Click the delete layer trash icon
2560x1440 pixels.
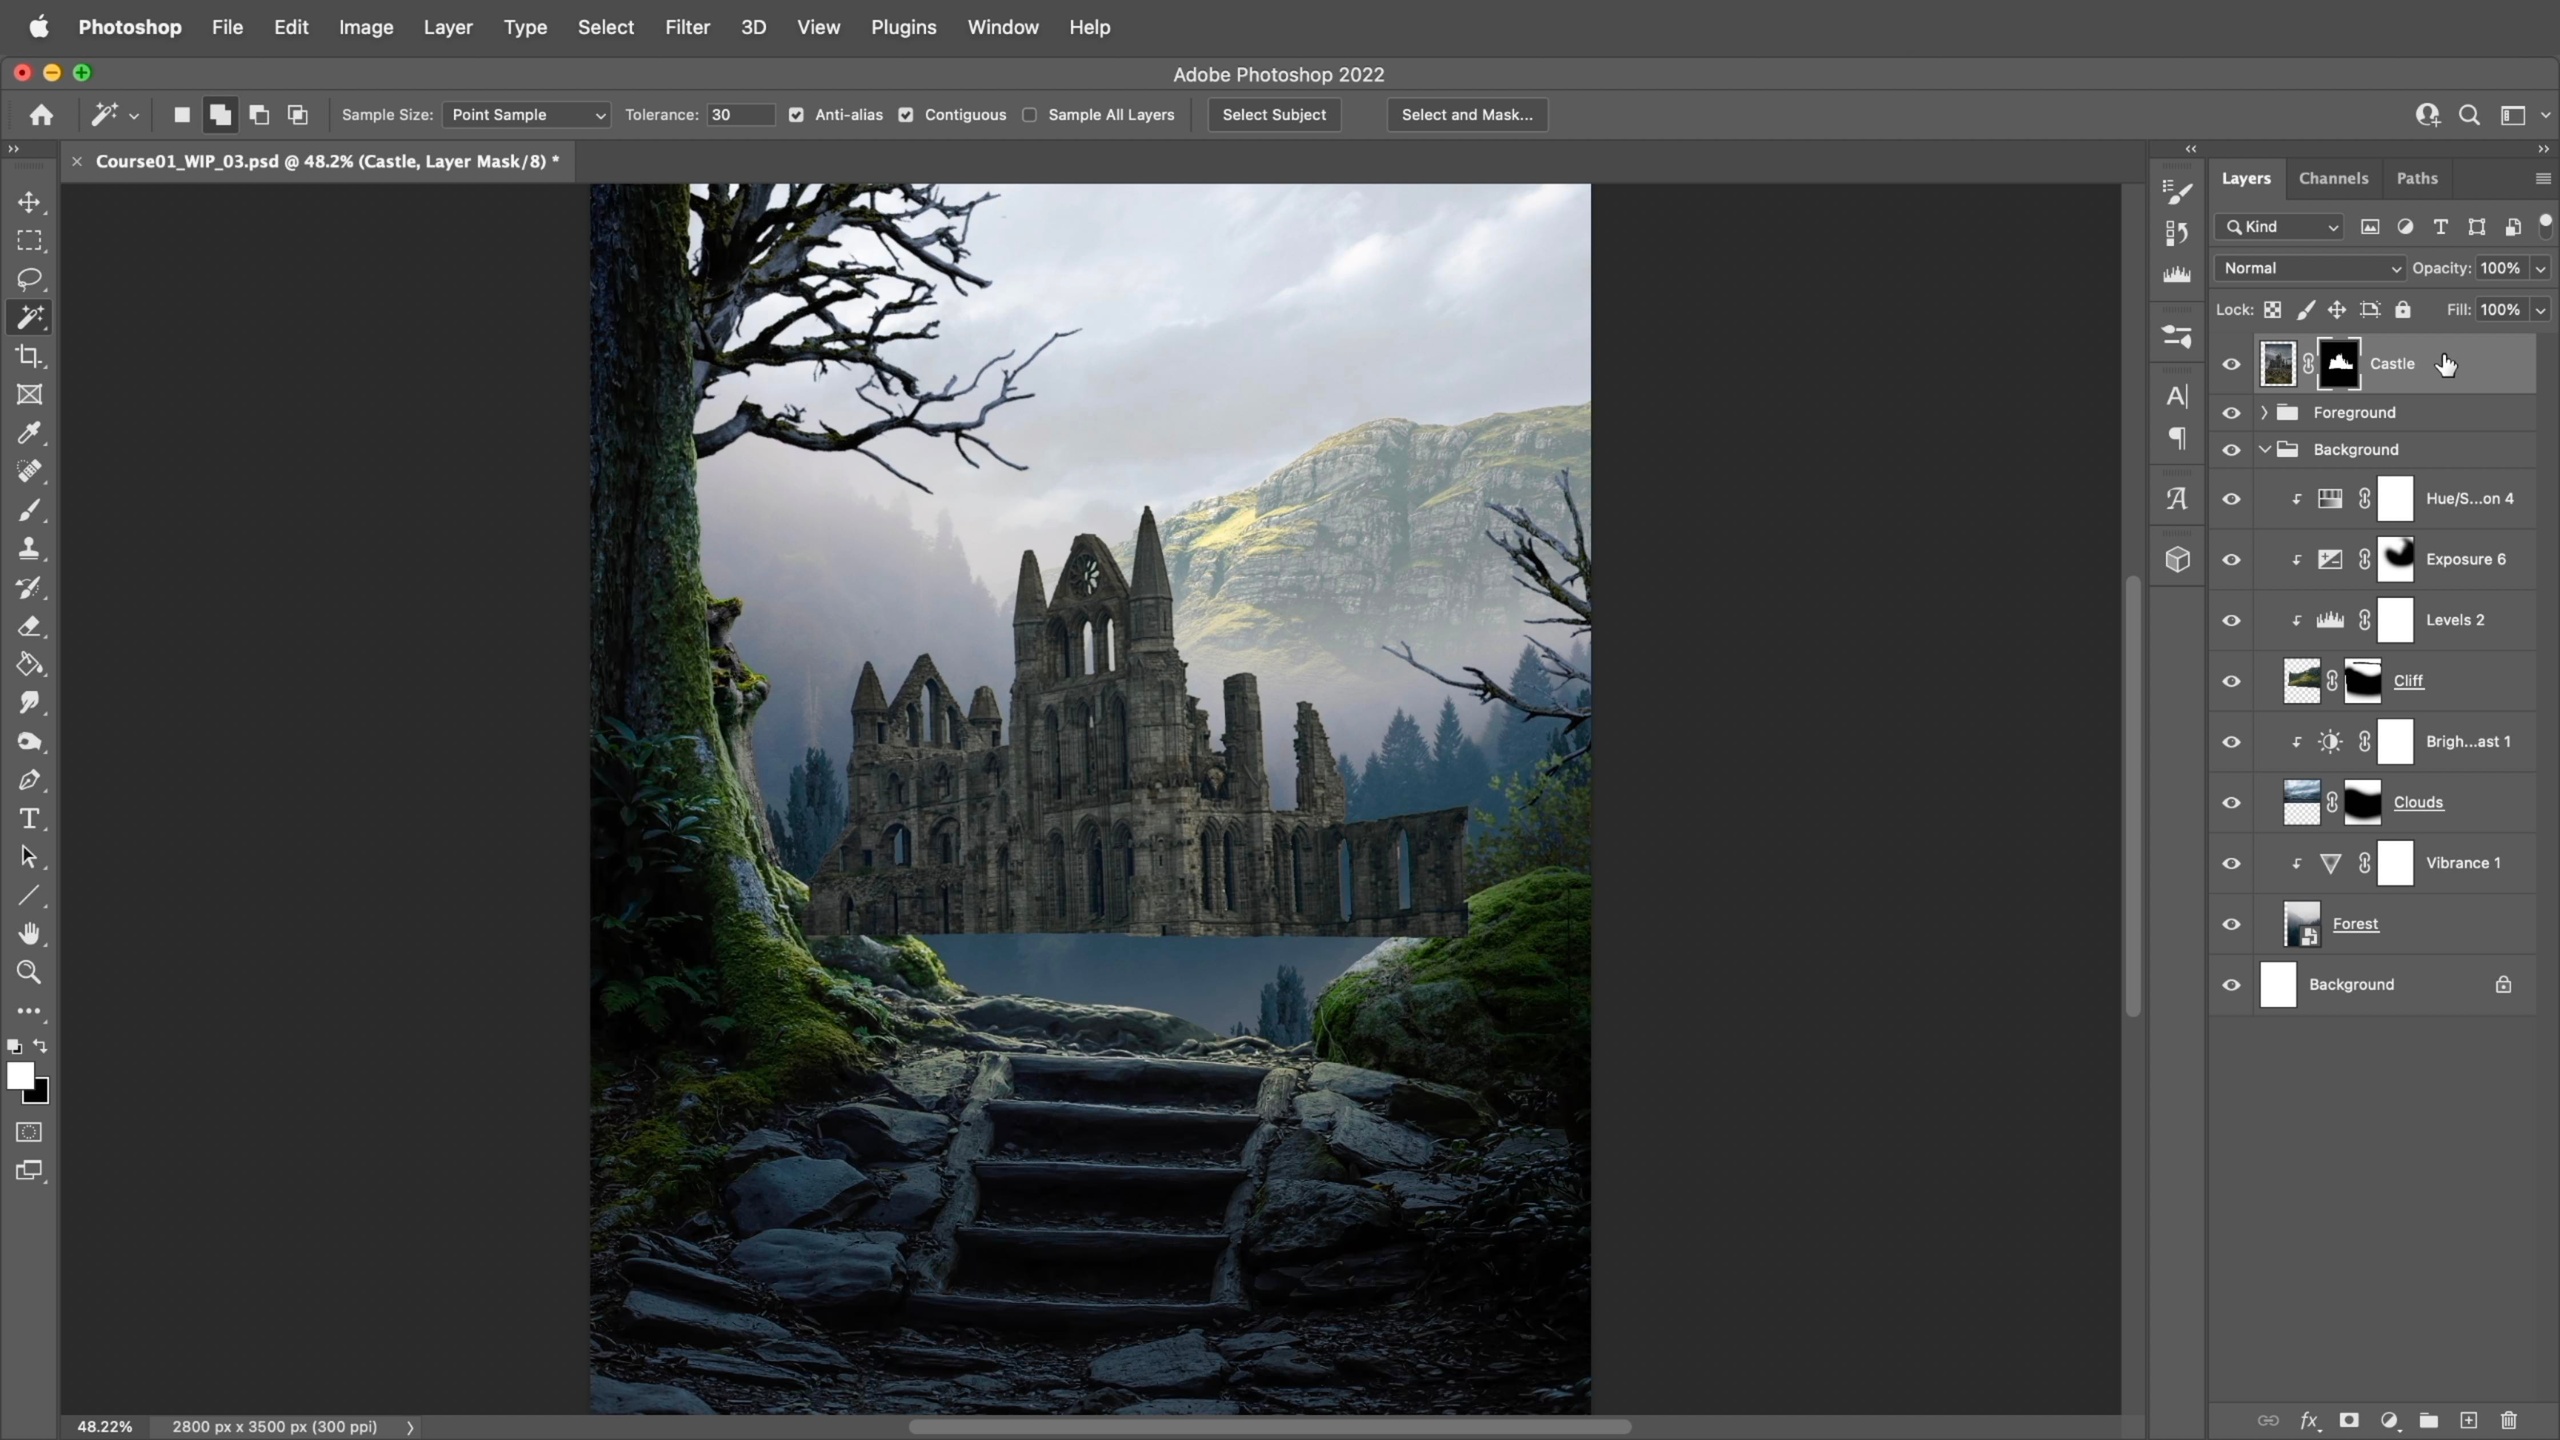2509,1421
